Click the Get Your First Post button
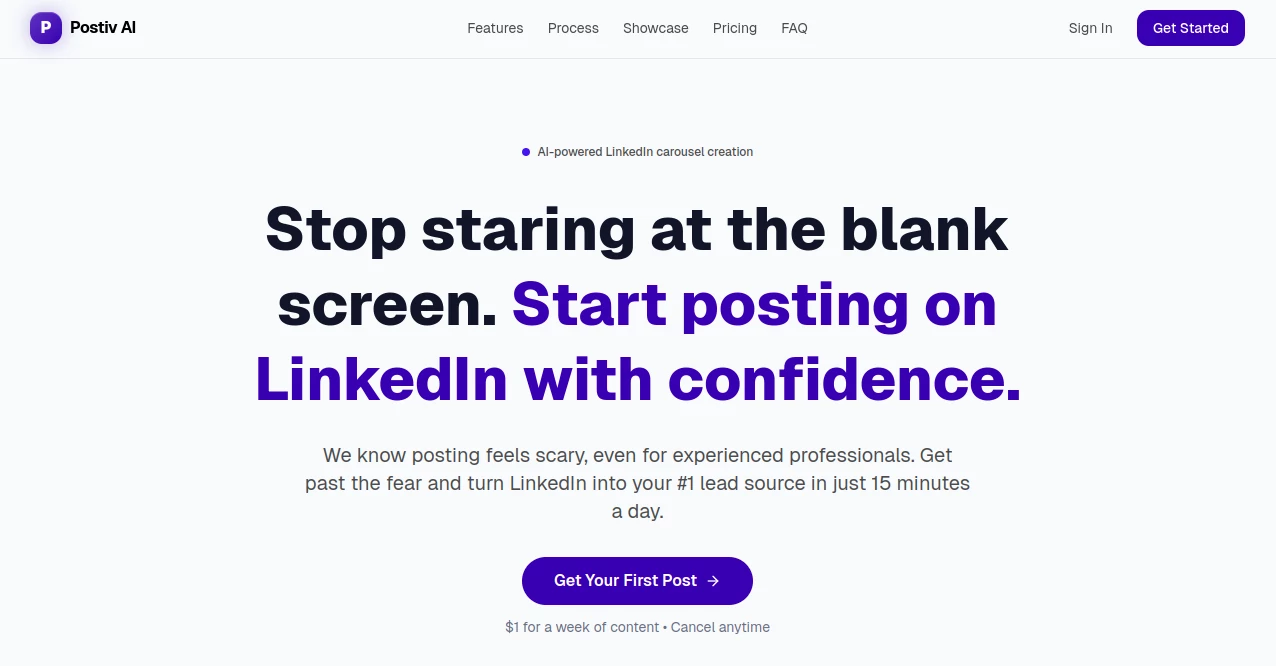Screen dimensions: 1276x666 [x=637, y=580]
